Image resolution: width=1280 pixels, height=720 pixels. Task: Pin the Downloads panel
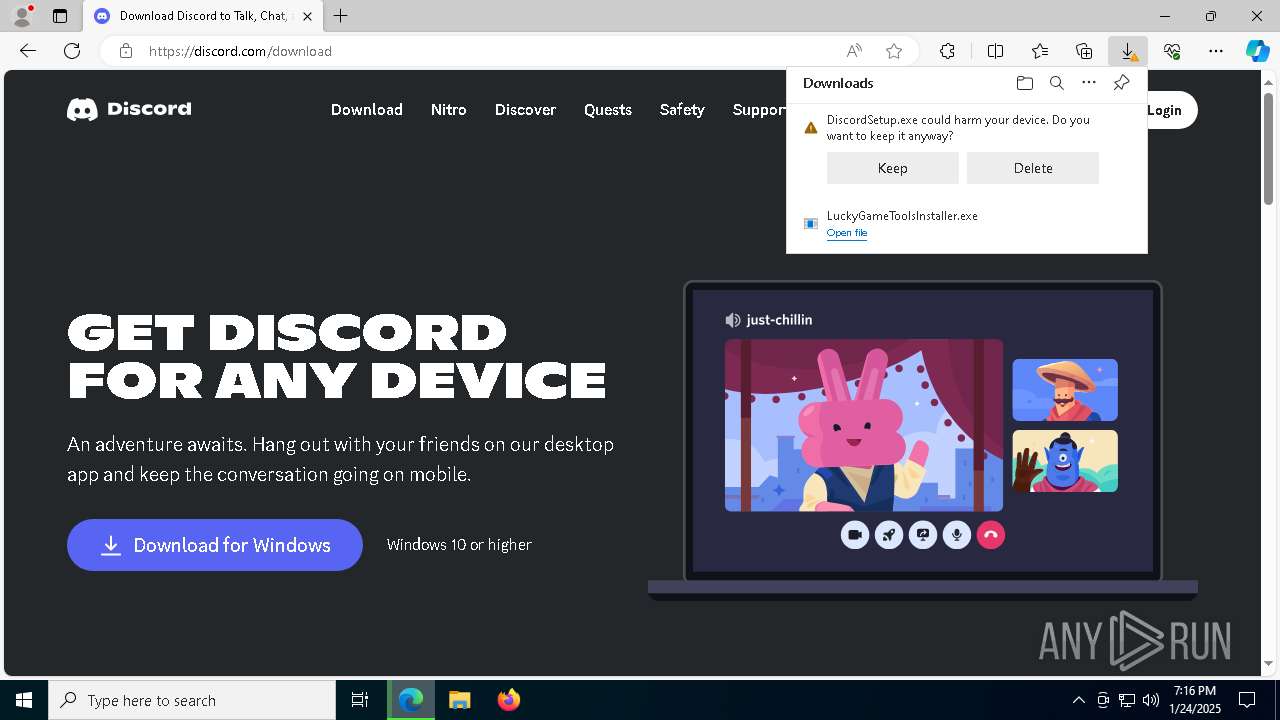1121,83
